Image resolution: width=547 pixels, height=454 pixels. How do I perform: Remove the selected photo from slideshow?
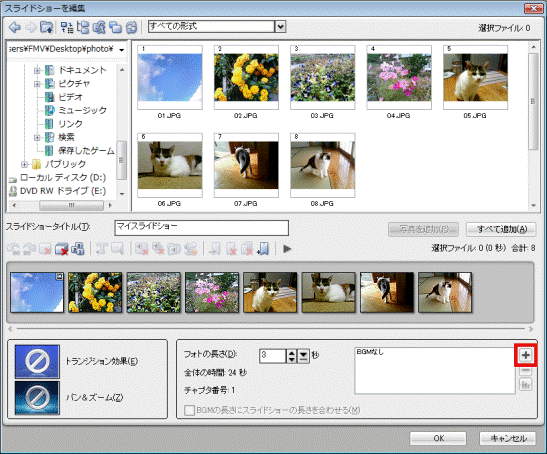point(45,249)
